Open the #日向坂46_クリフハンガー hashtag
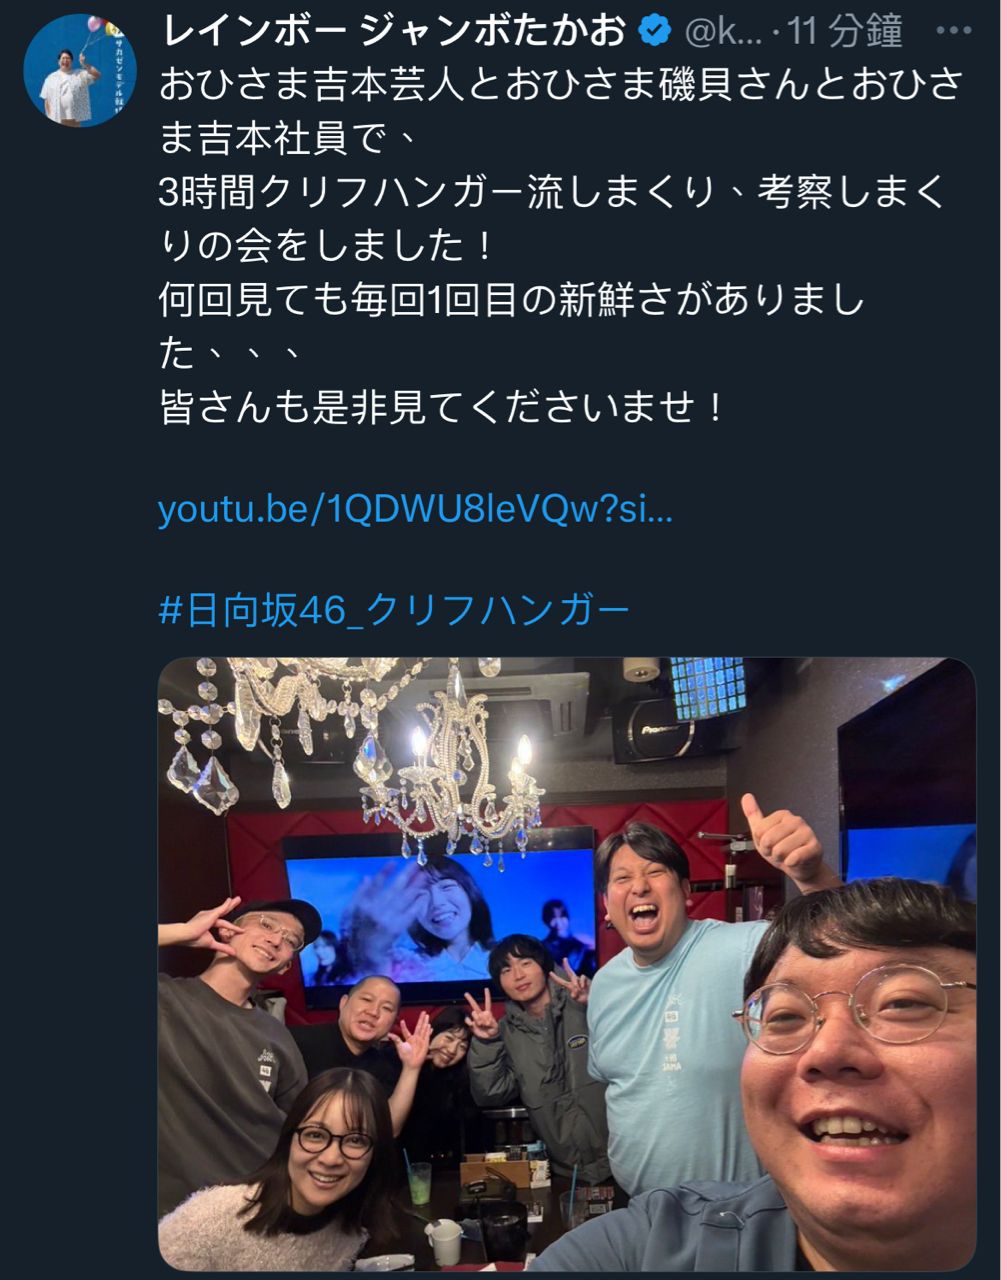The image size is (1001, 1280). 395,610
